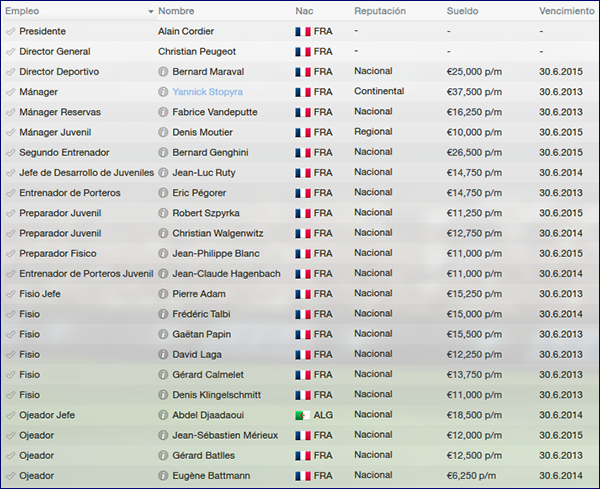Sort staff by Vencimiento column header
This screenshot has width=600, height=489.
(567, 11)
